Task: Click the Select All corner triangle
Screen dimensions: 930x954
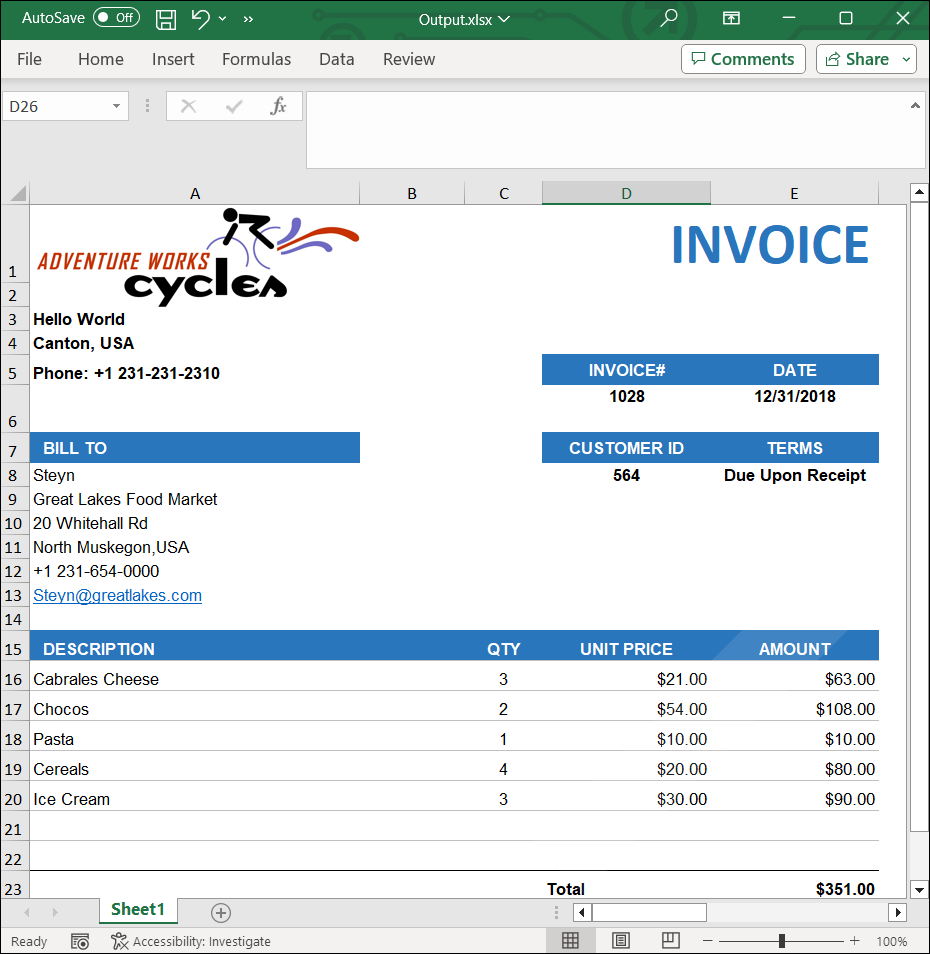Action: pyautogui.click(x=16, y=193)
